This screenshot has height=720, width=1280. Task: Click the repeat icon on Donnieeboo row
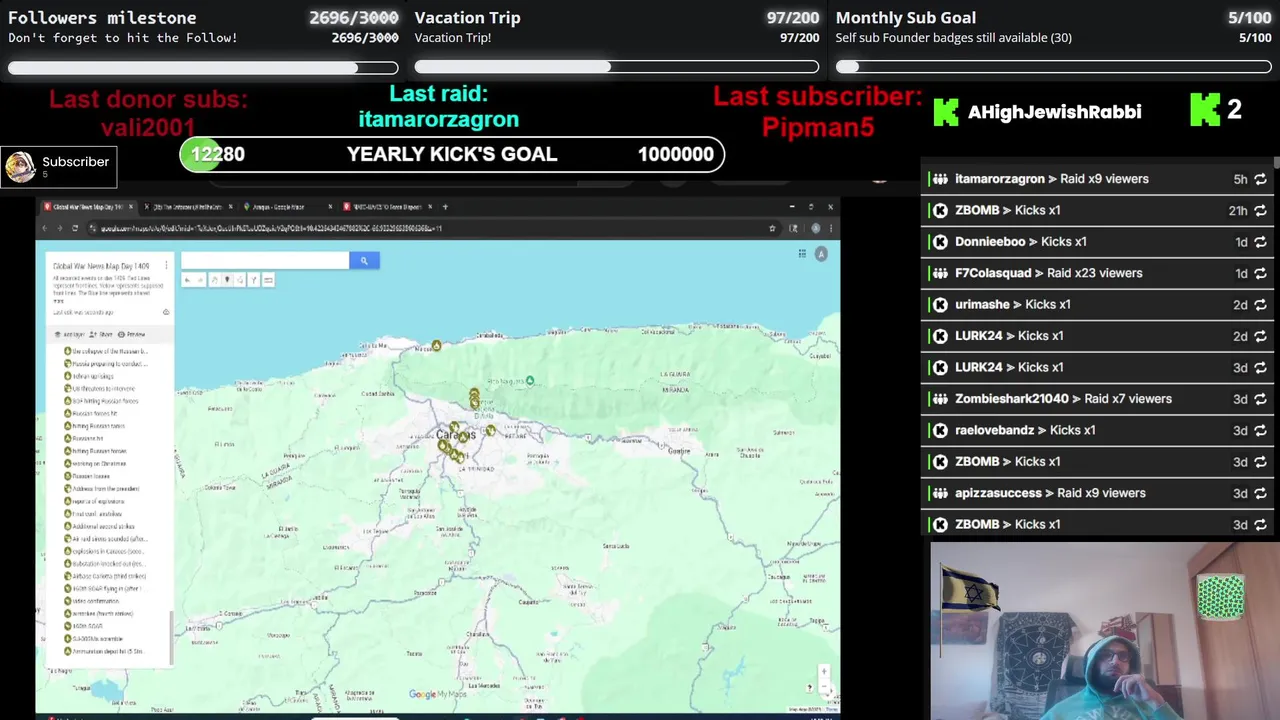tap(1260, 242)
